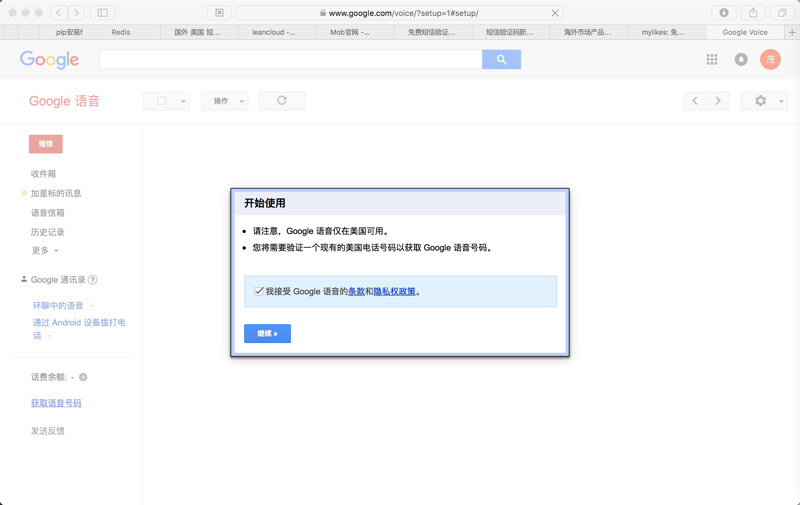
Task: Open 收件箱 in sidebar
Action: [43, 174]
